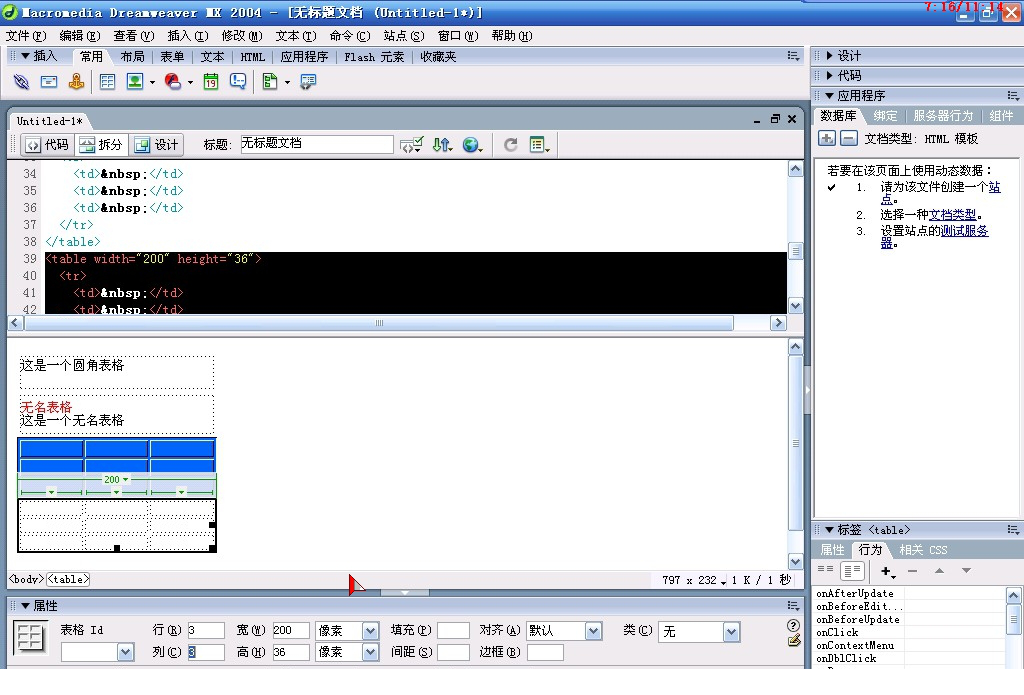Open the Modify menu
The height and width of the screenshot is (695, 1024).
click(242, 36)
